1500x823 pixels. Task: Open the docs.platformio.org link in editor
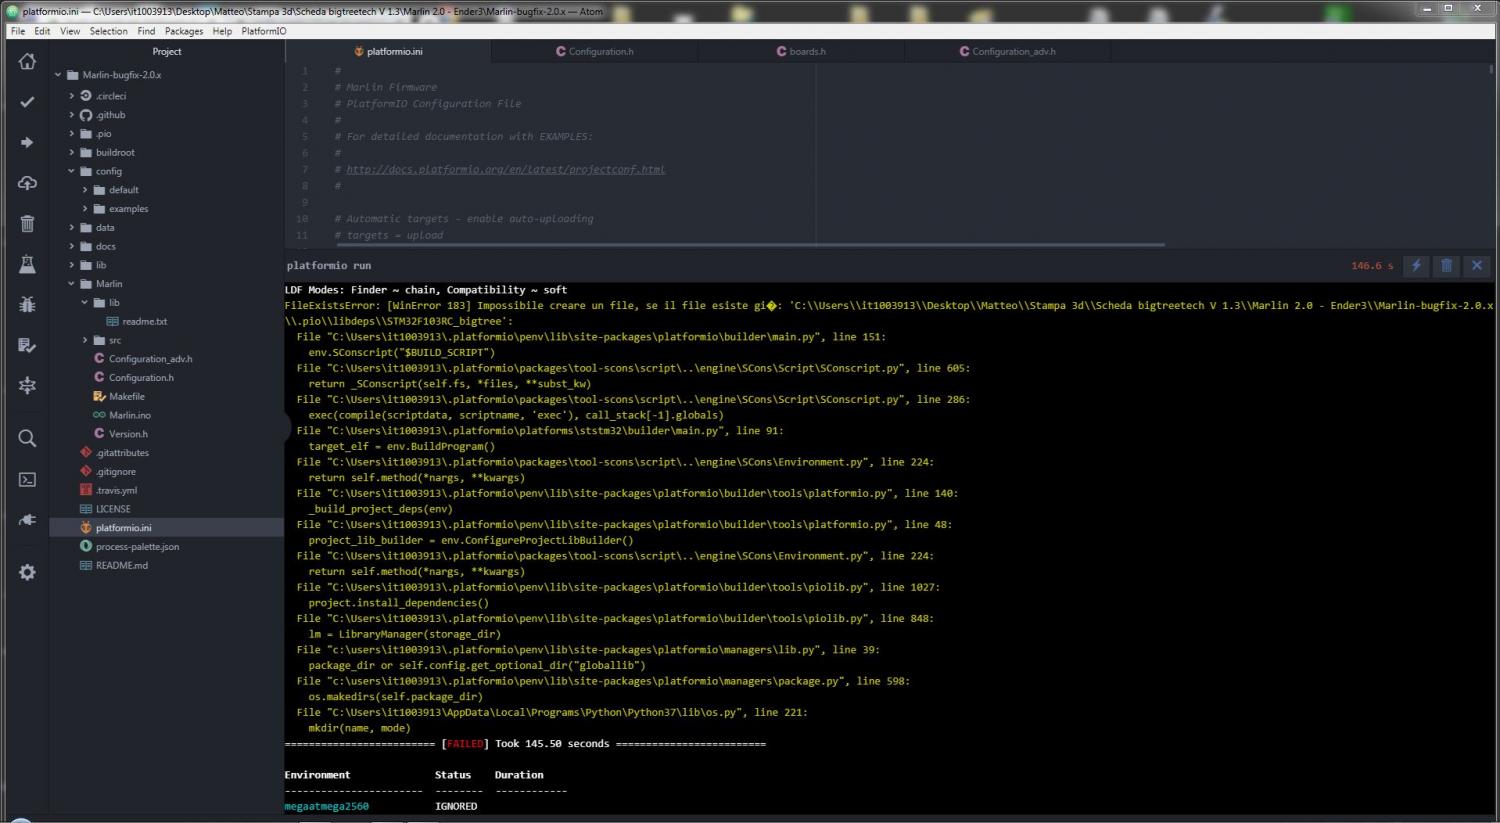click(x=505, y=170)
